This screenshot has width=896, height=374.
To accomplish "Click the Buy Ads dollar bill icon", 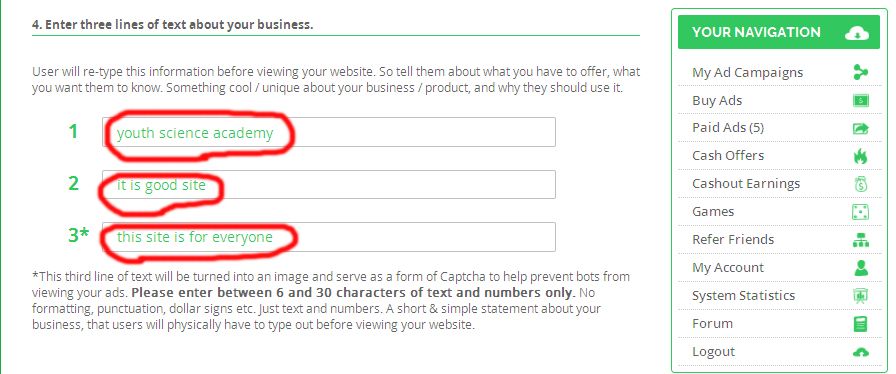I will 860,101.
